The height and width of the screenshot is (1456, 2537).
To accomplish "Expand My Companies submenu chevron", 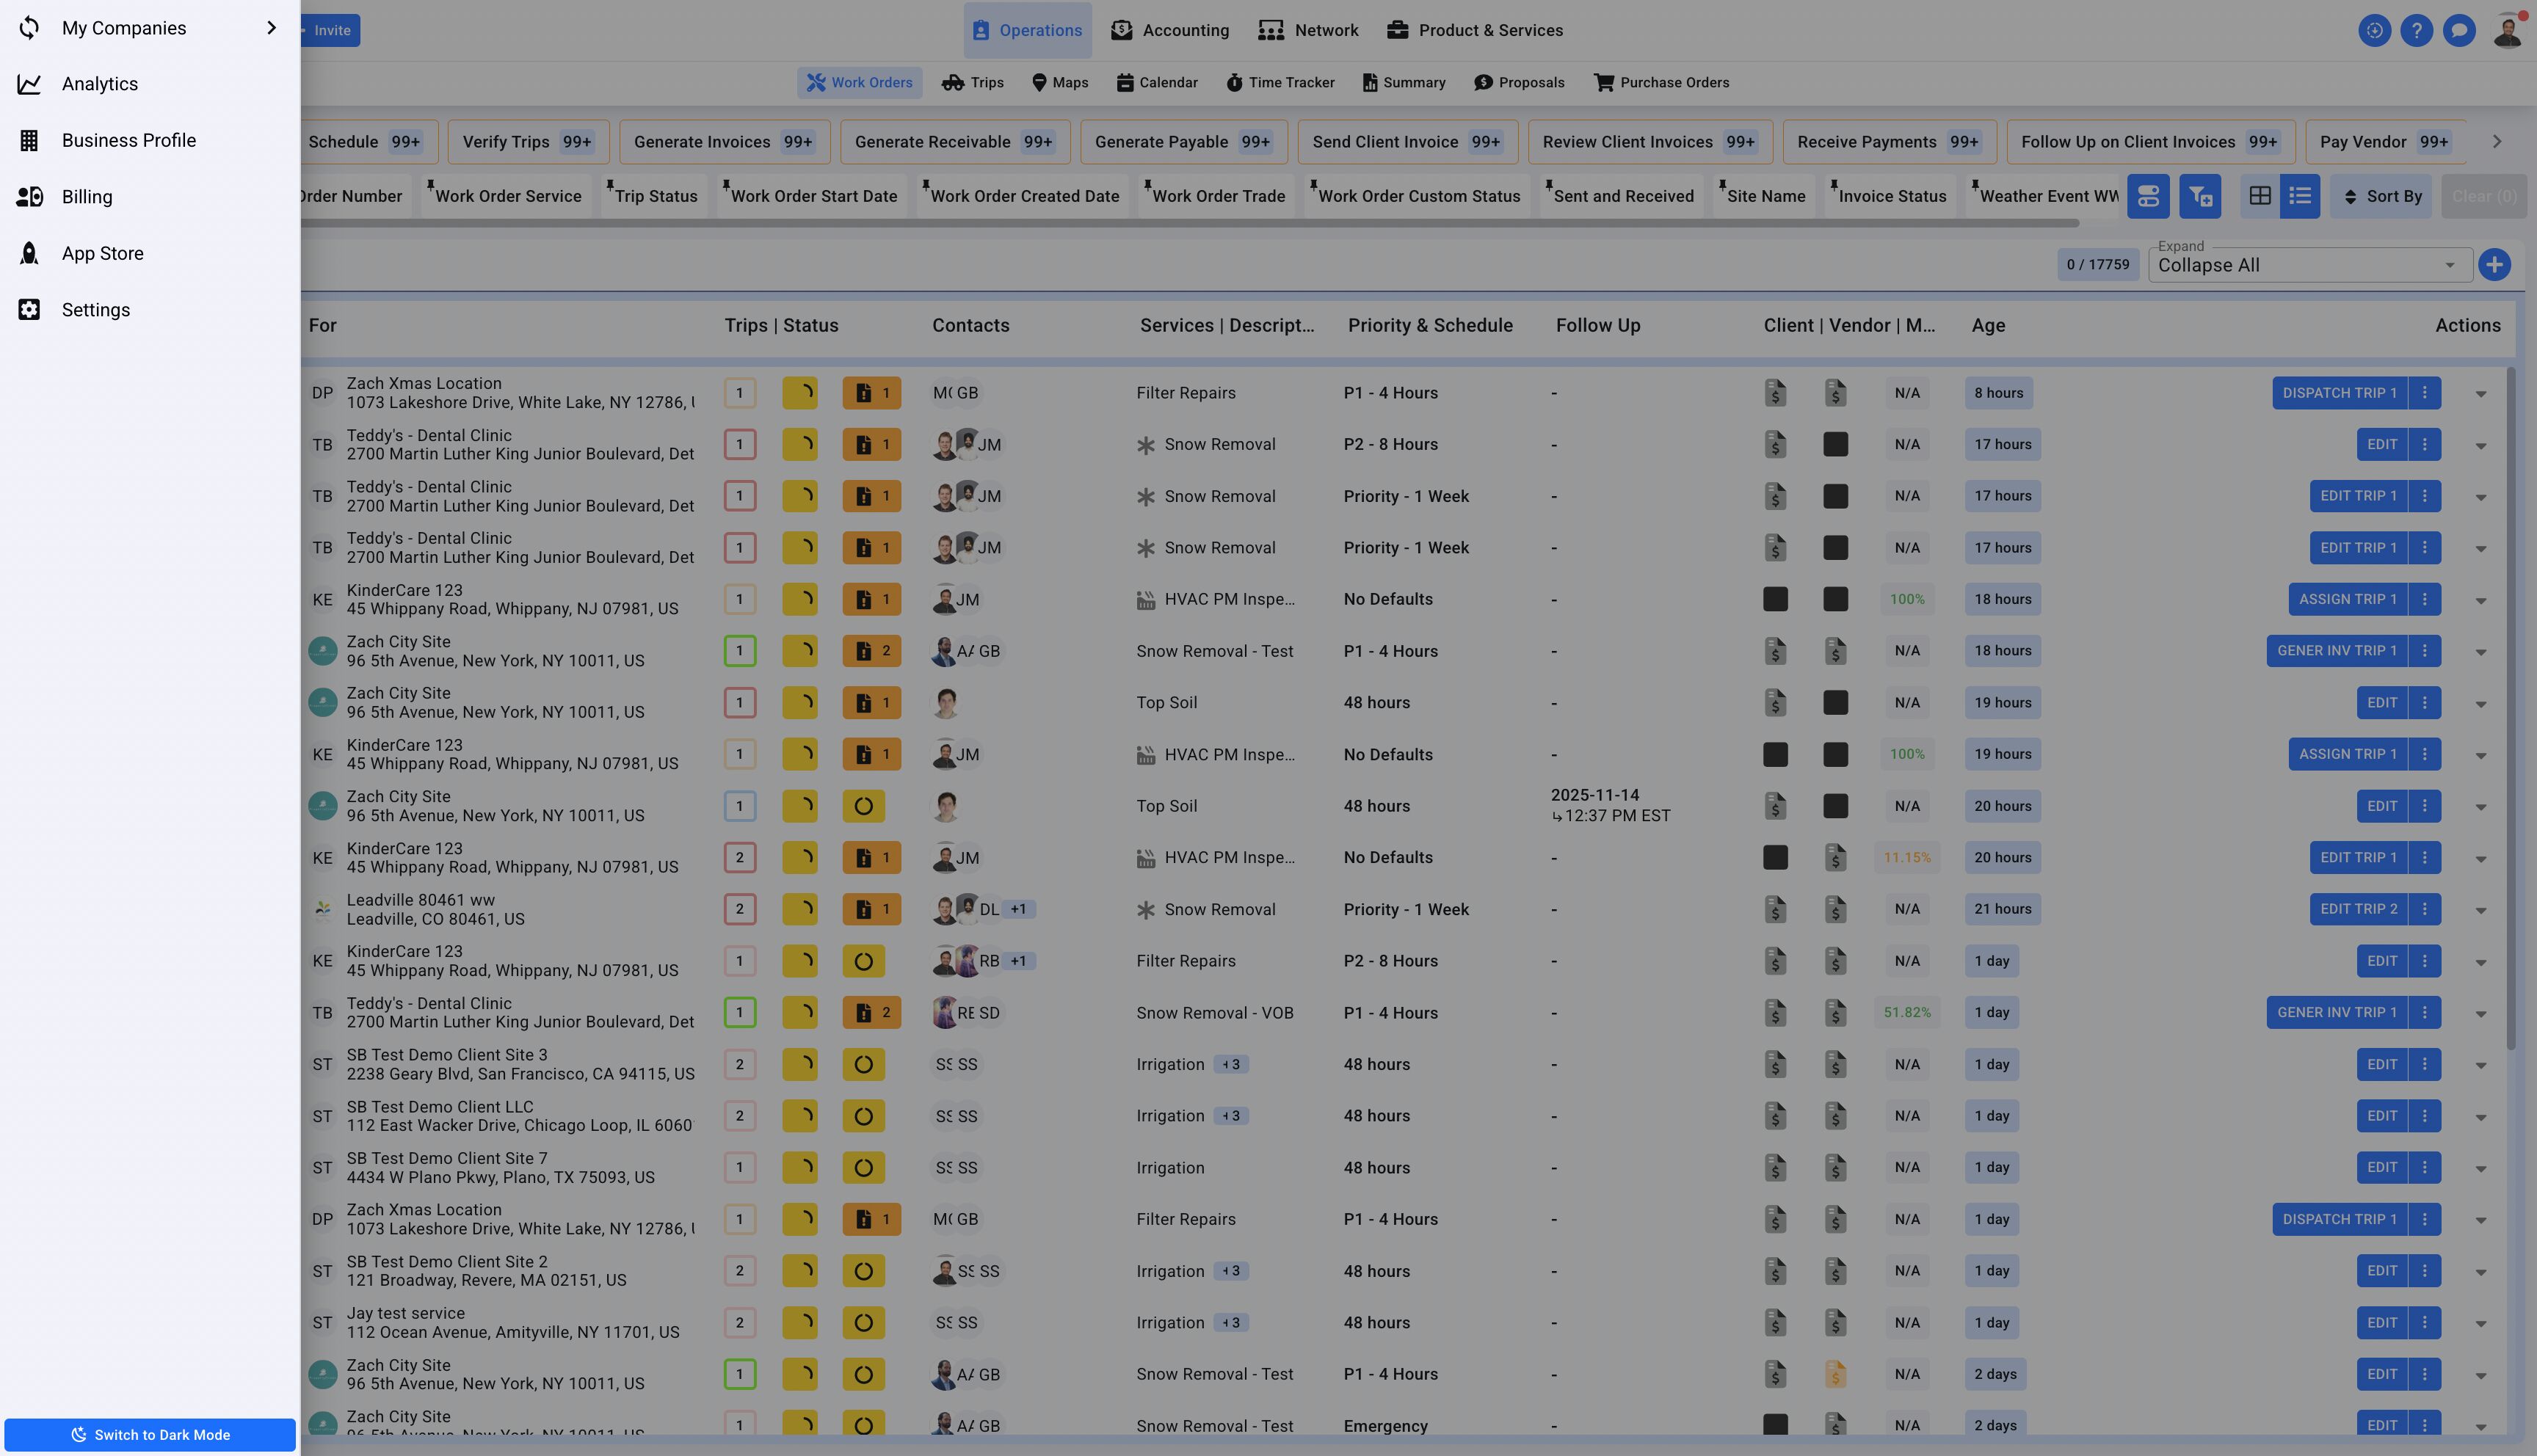I will (271, 28).
